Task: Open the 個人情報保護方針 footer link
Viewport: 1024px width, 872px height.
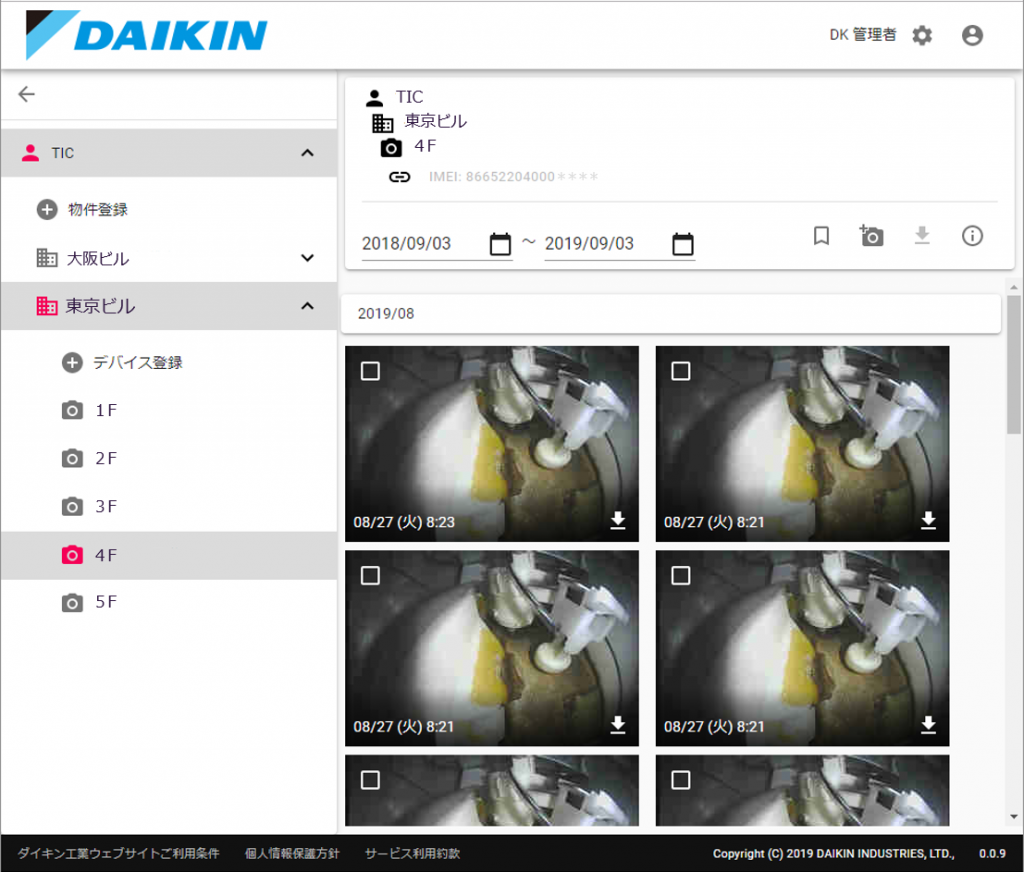Action: point(292,854)
